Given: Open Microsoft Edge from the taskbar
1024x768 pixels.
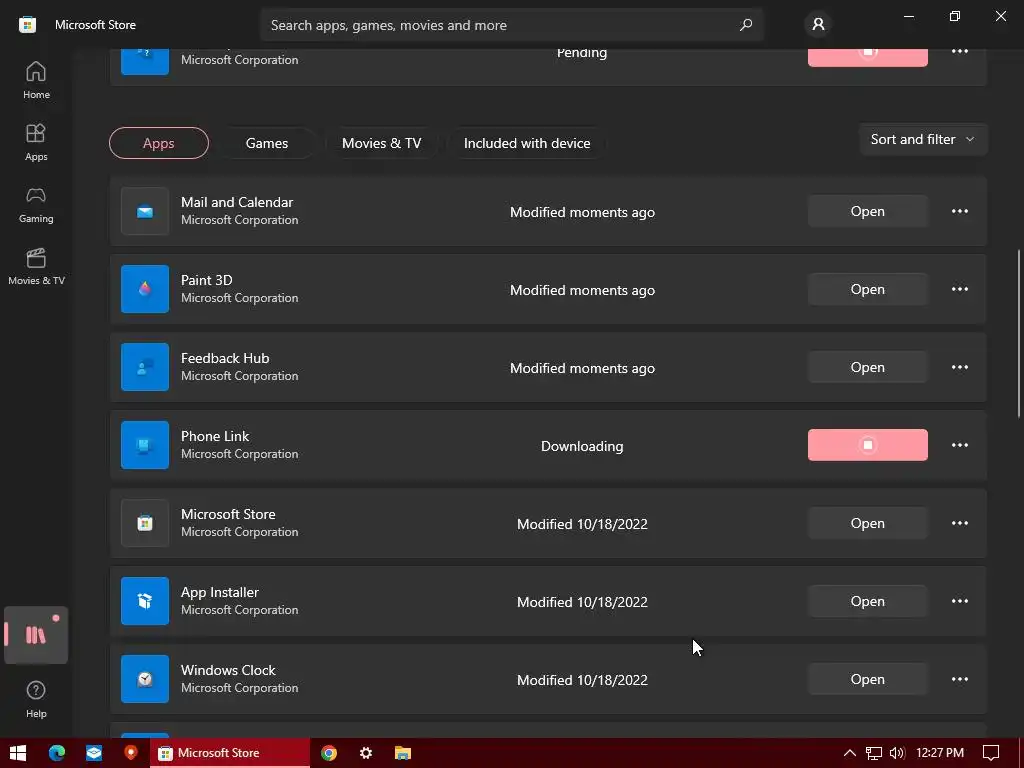Looking at the screenshot, I should [57, 753].
